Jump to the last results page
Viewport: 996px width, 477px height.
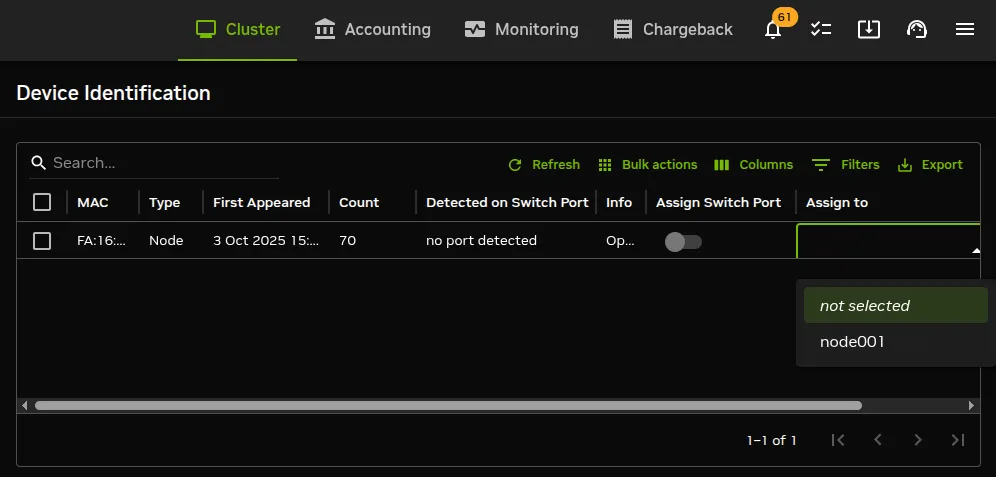click(x=958, y=440)
